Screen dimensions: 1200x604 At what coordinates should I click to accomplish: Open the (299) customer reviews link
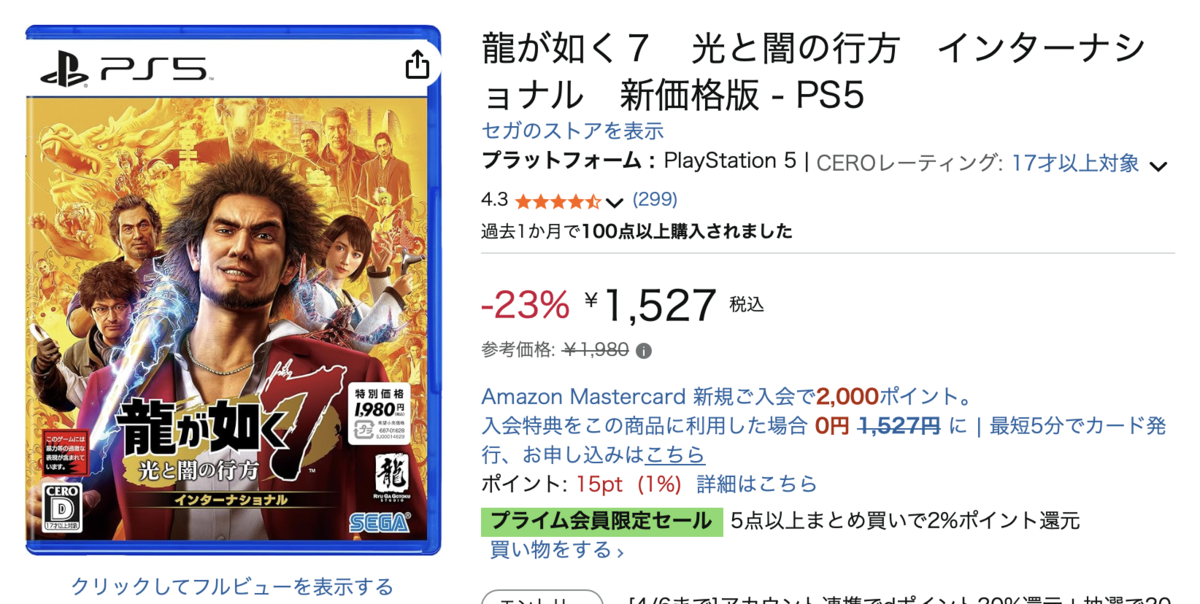(655, 199)
